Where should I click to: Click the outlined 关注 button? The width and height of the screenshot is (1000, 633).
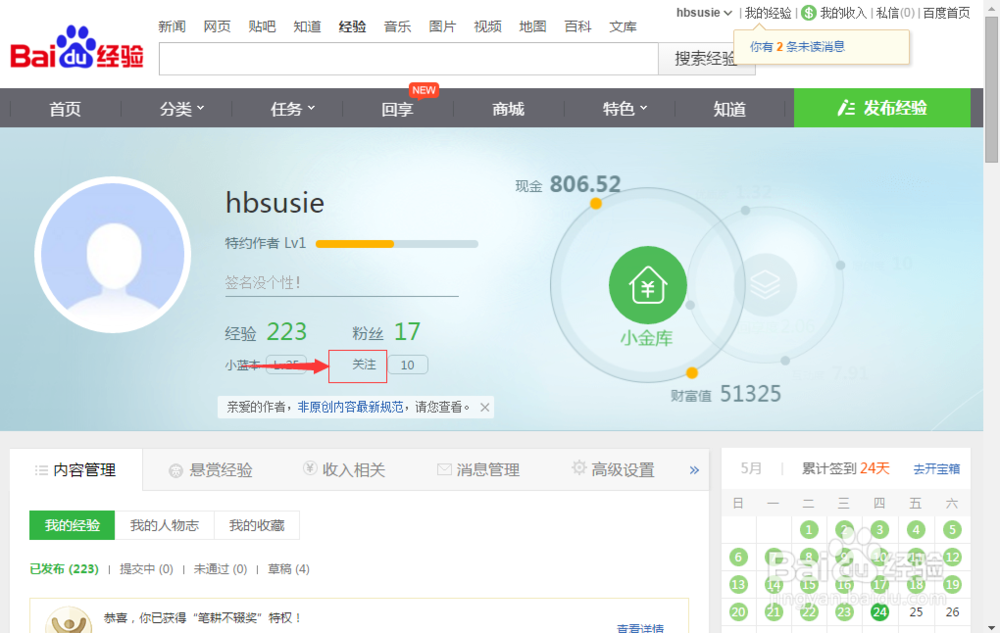click(357, 366)
